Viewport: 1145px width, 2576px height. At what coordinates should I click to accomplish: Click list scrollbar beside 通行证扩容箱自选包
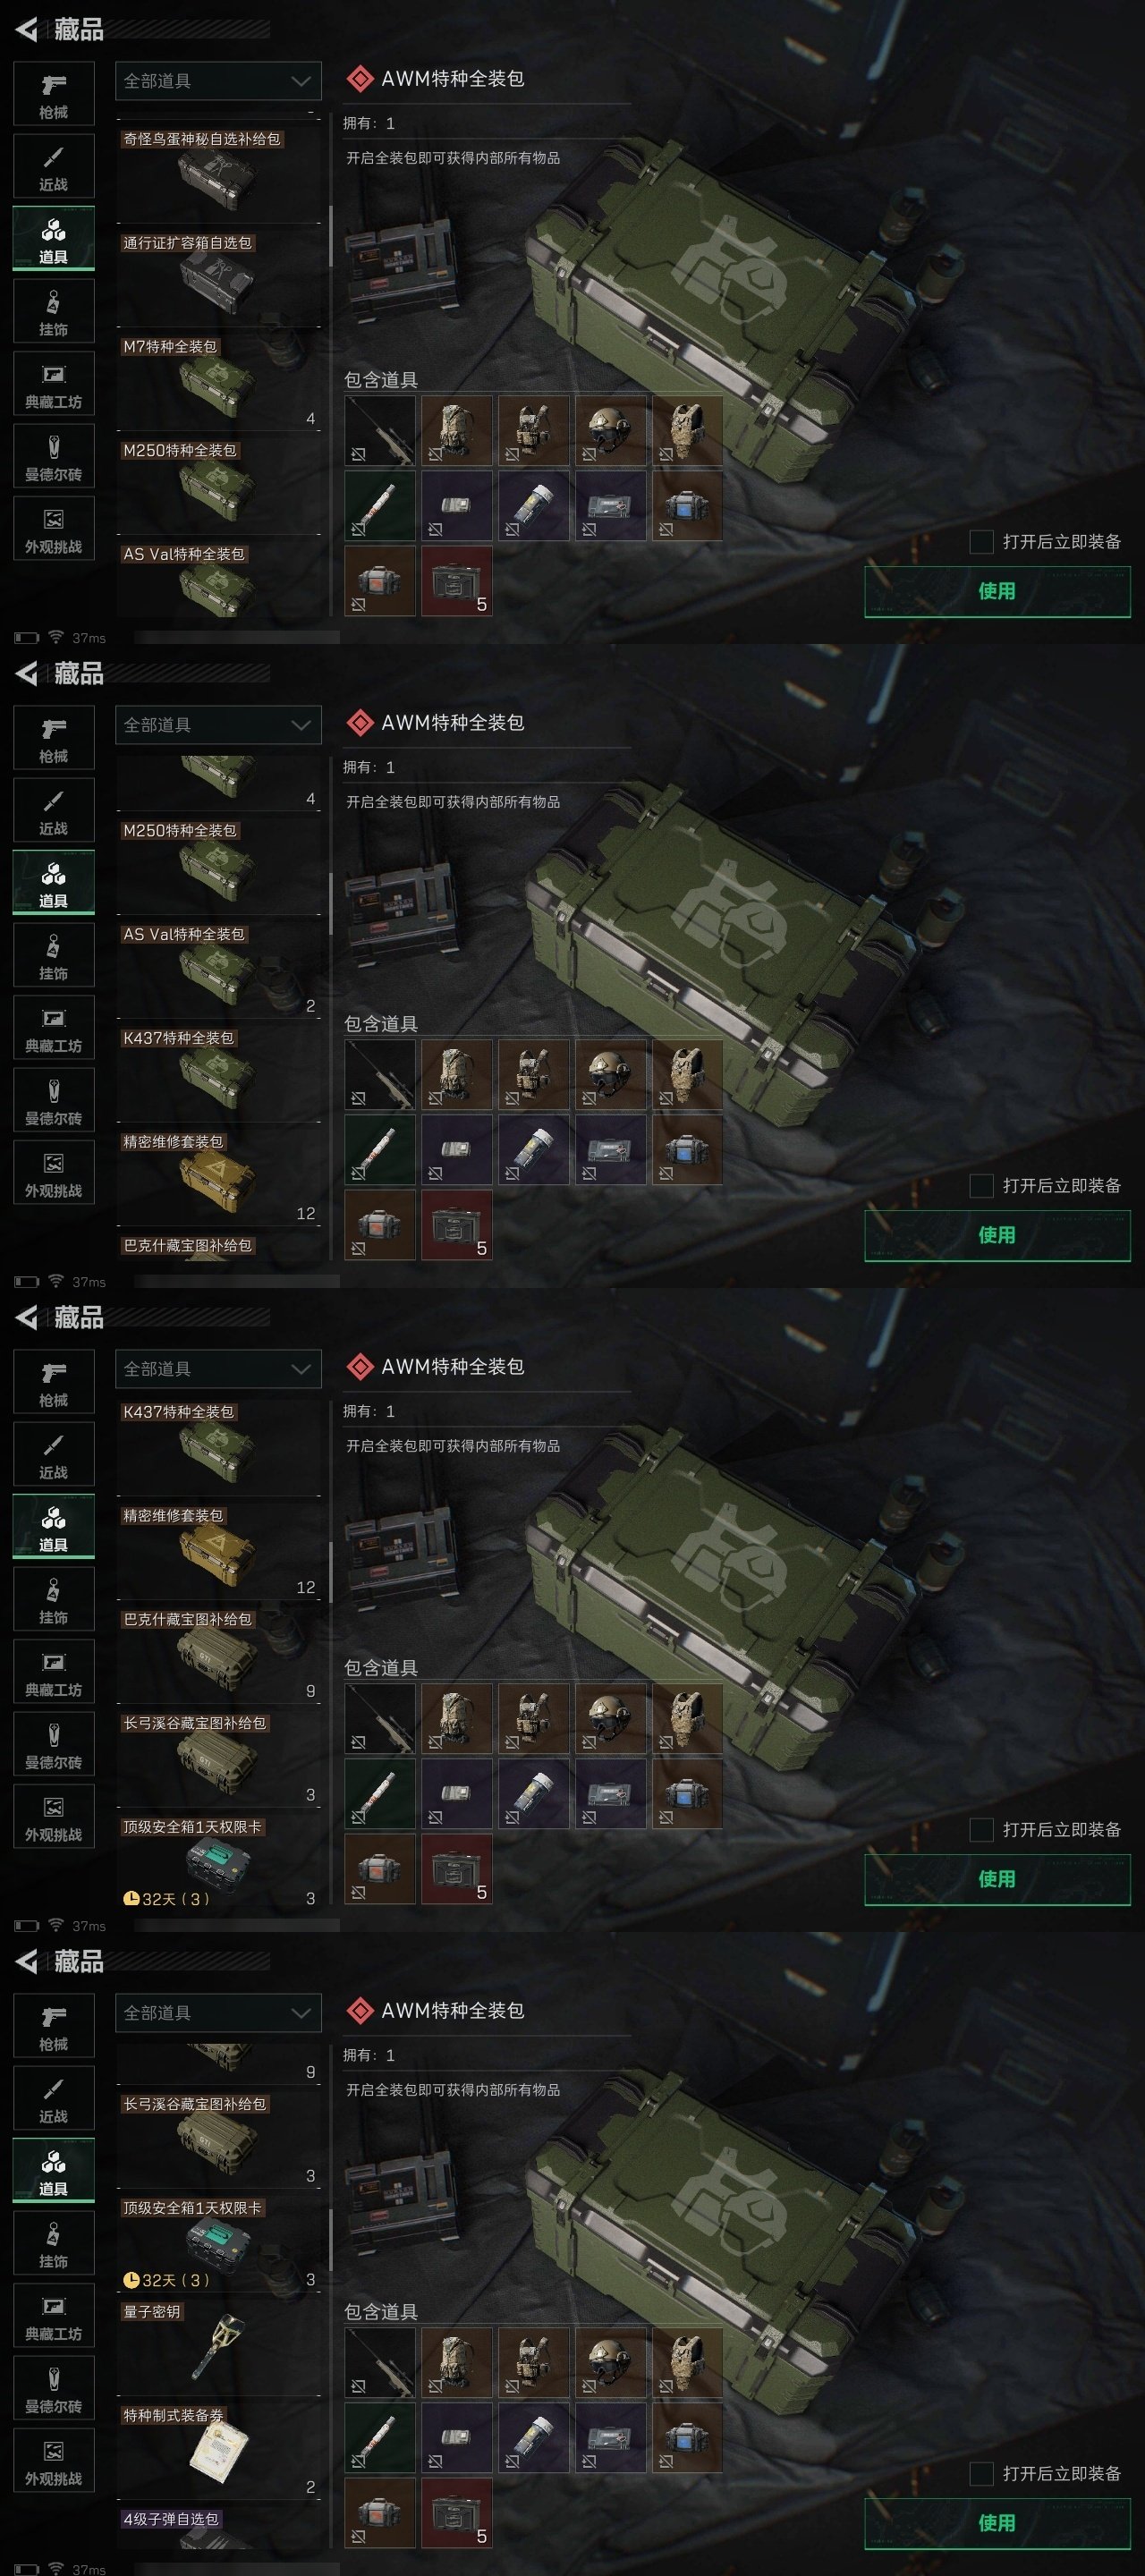click(330, 237)
